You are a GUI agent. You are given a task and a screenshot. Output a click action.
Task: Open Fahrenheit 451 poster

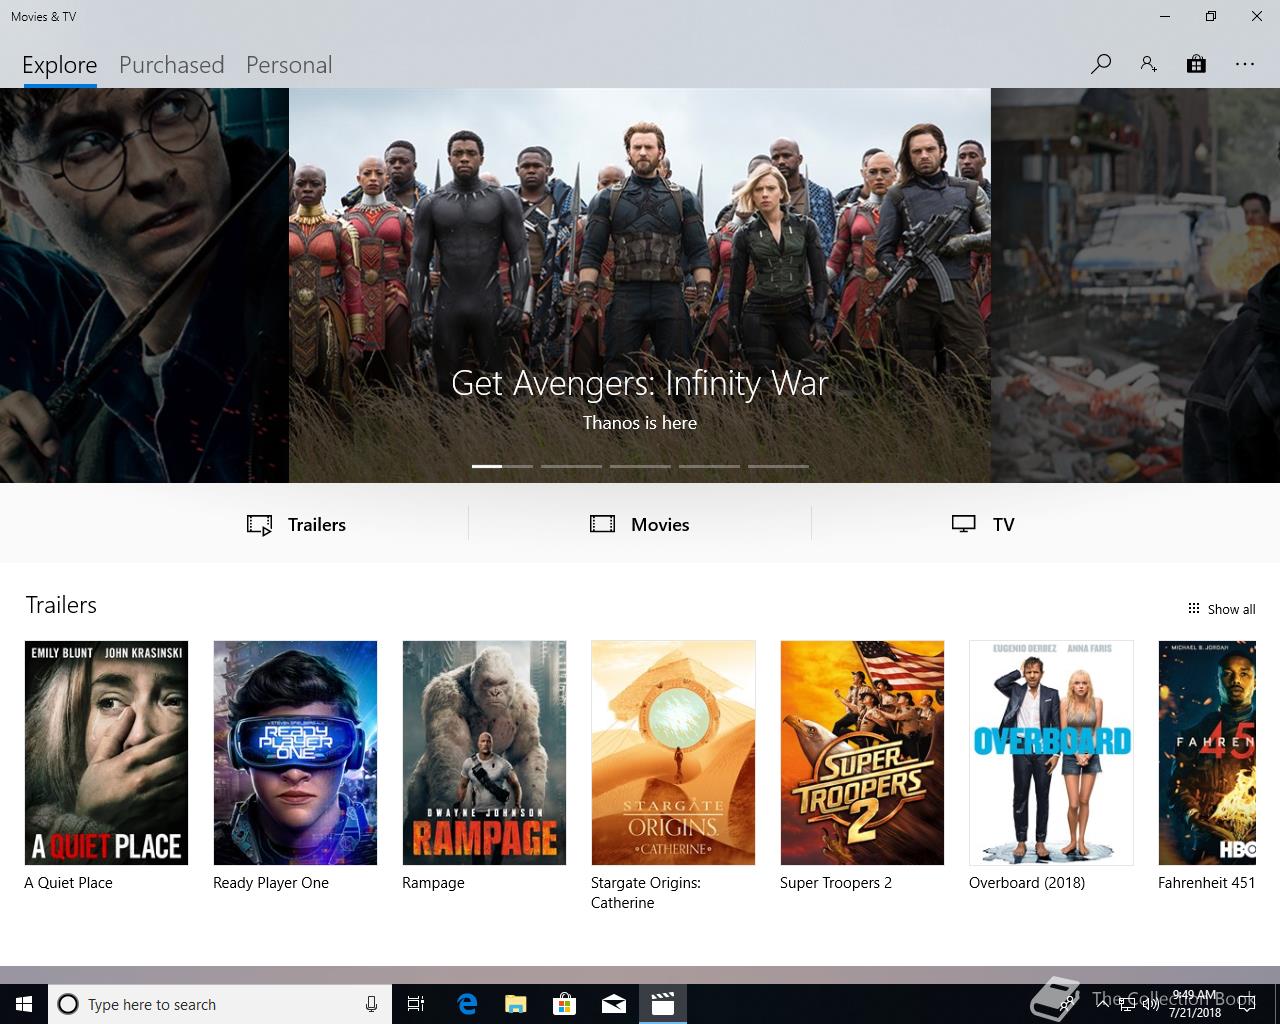point(1207,753)
